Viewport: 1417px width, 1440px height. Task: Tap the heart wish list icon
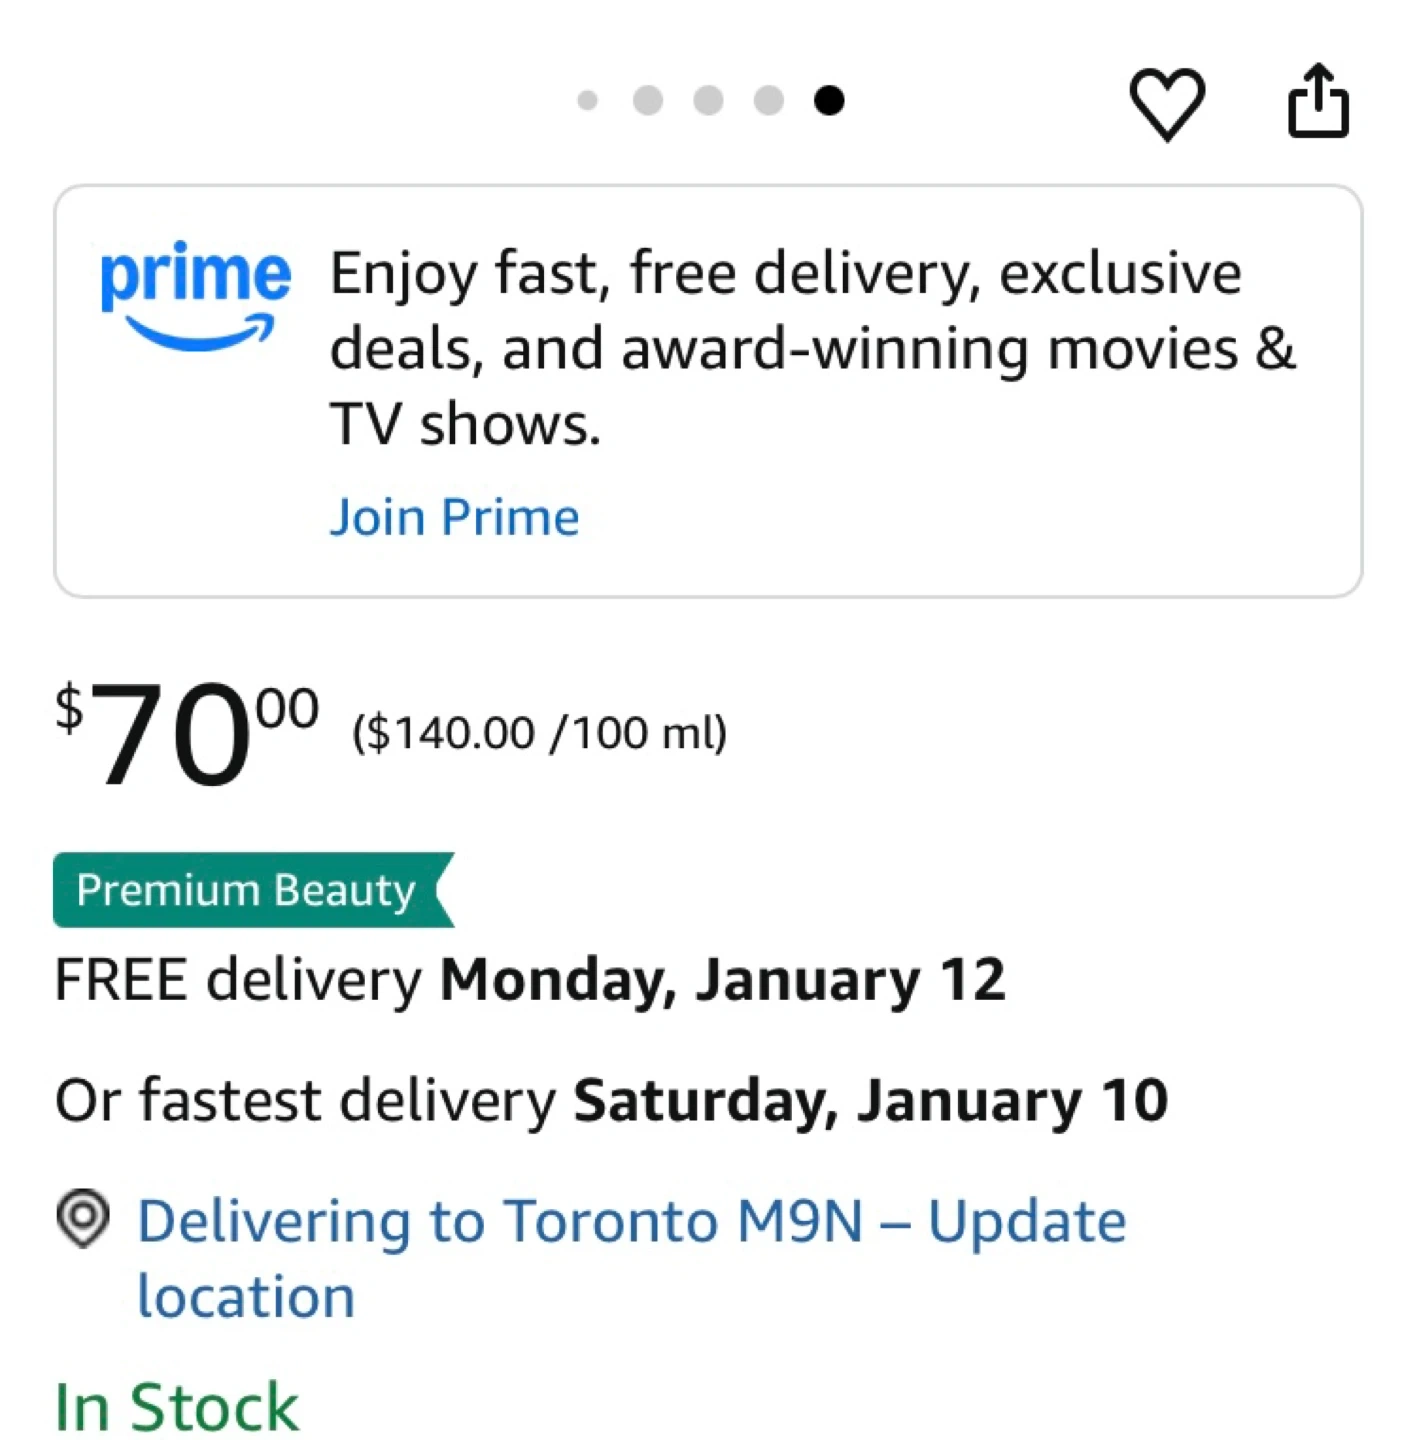(x=1166, y=103)
